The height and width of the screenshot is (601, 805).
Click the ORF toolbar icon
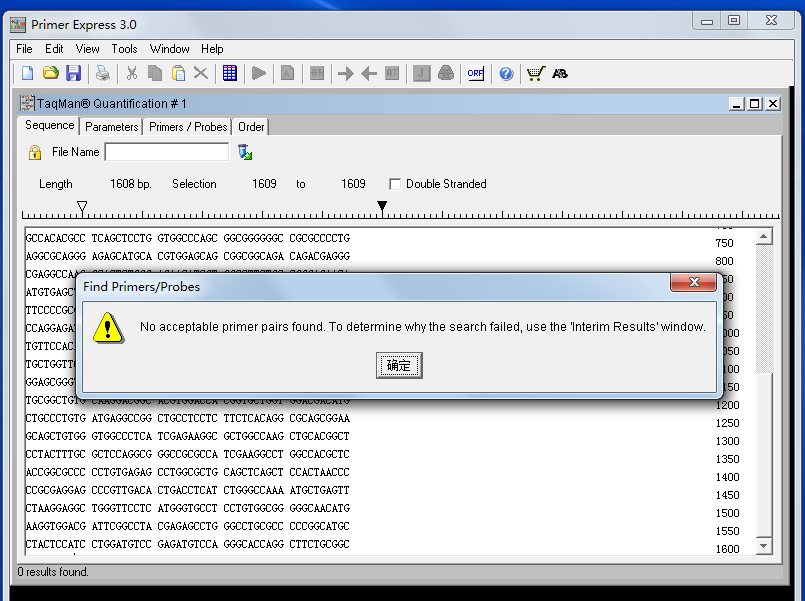pos(475,73)
